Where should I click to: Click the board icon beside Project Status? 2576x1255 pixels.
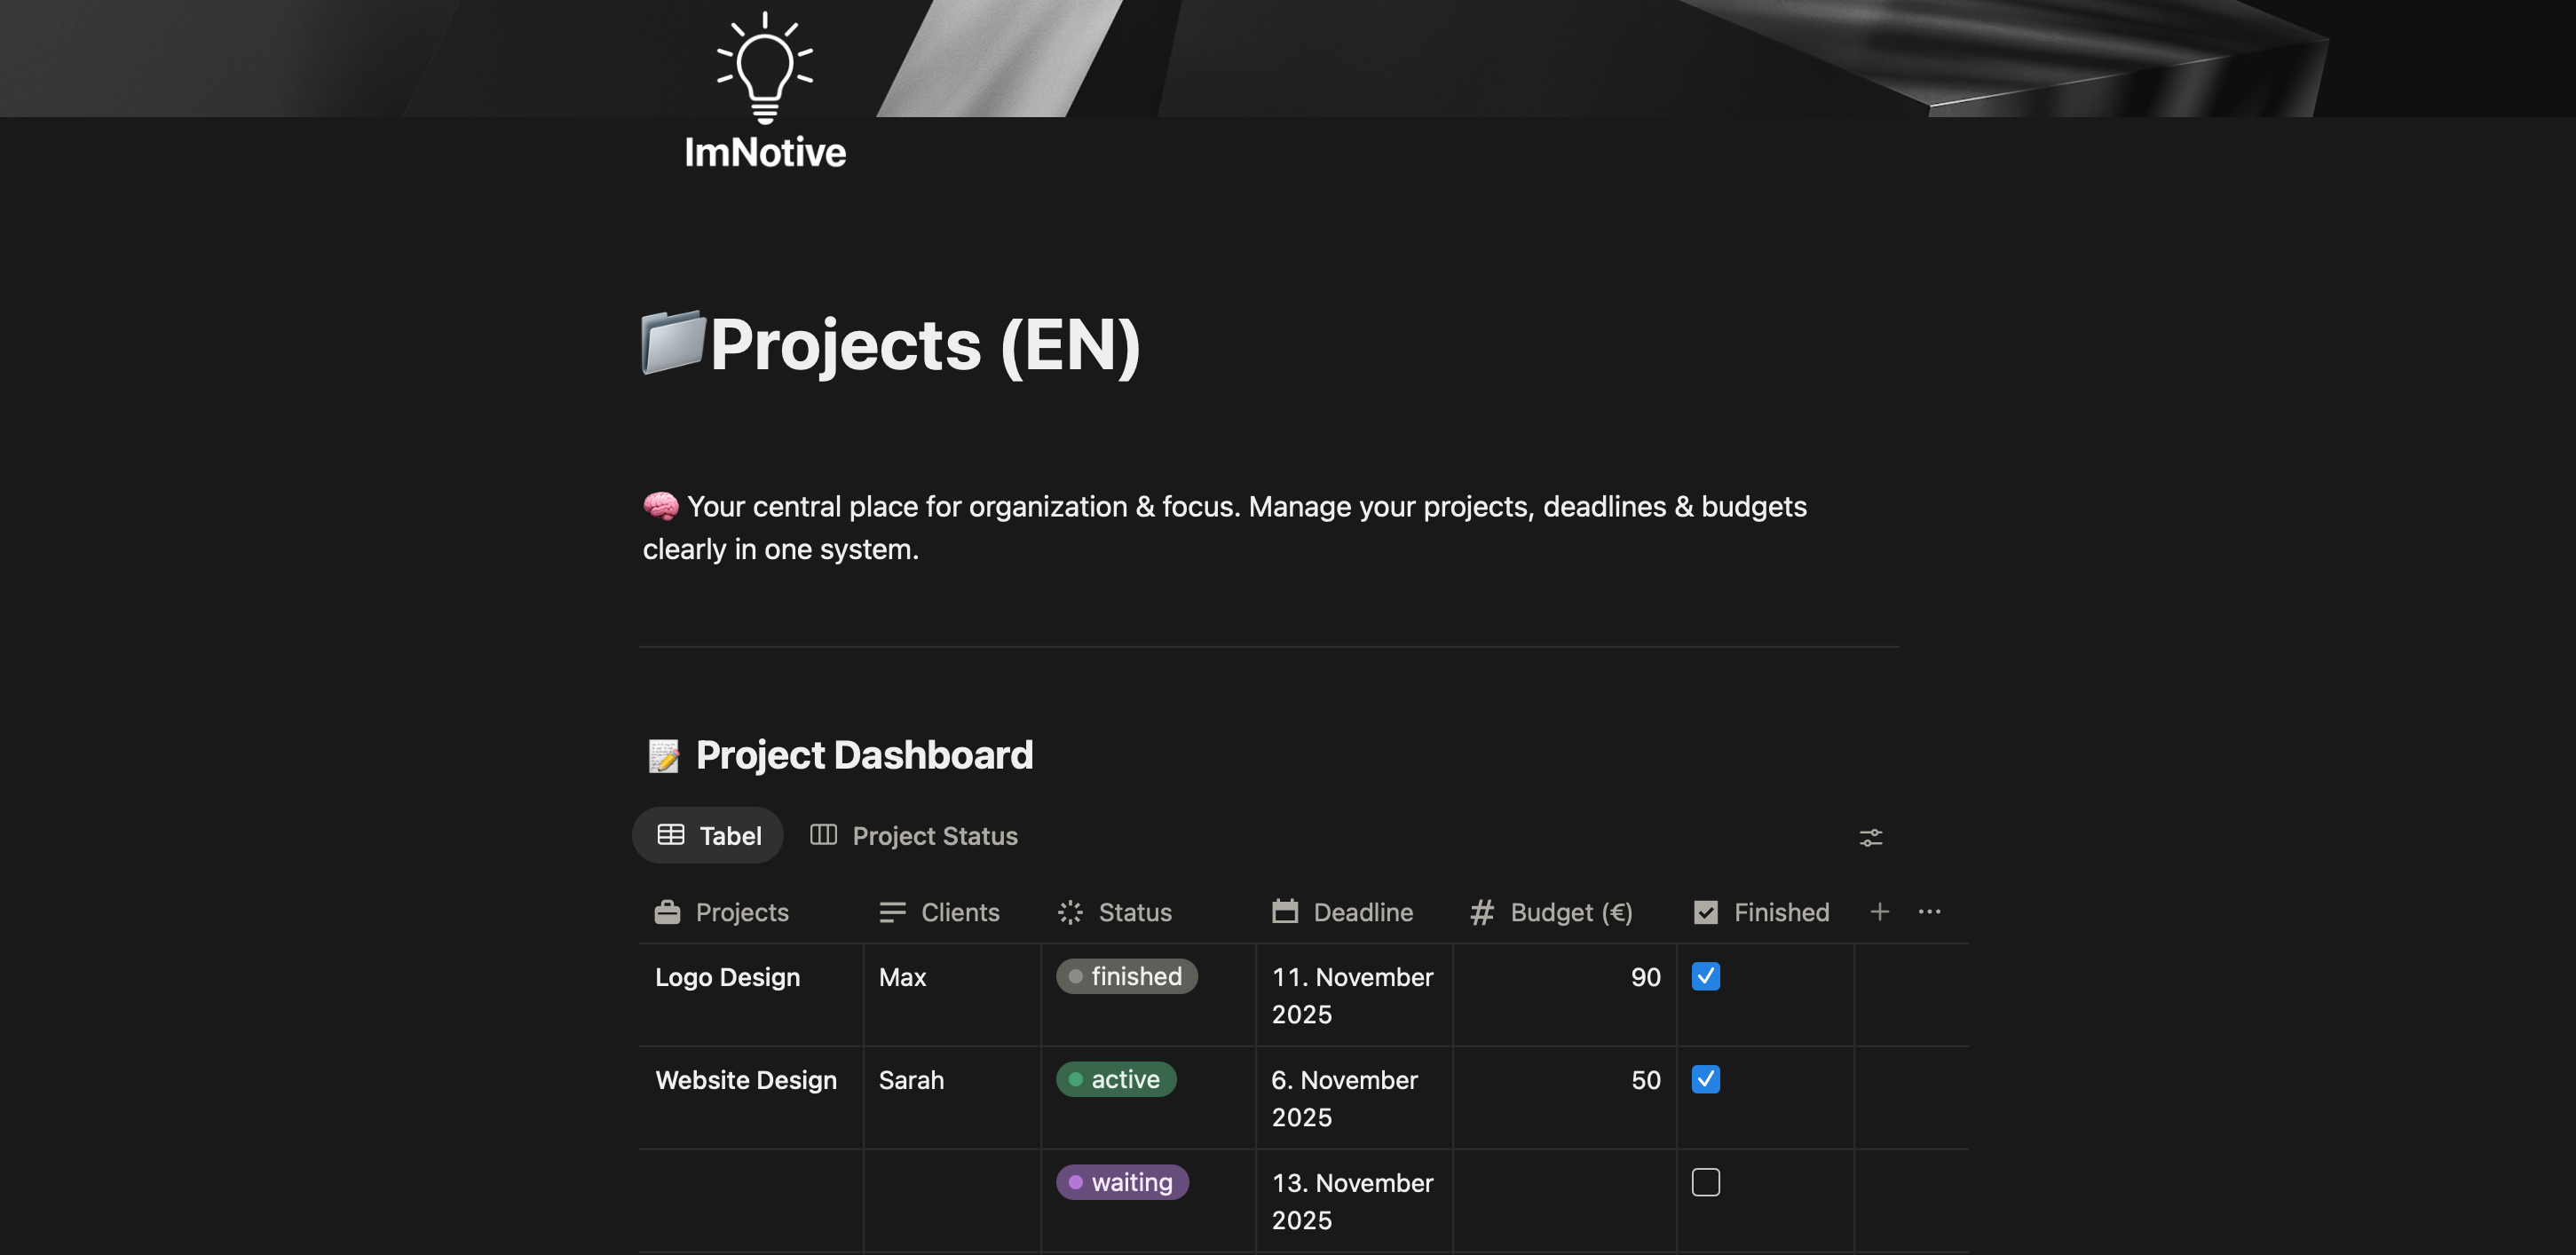tap(823, 835)
